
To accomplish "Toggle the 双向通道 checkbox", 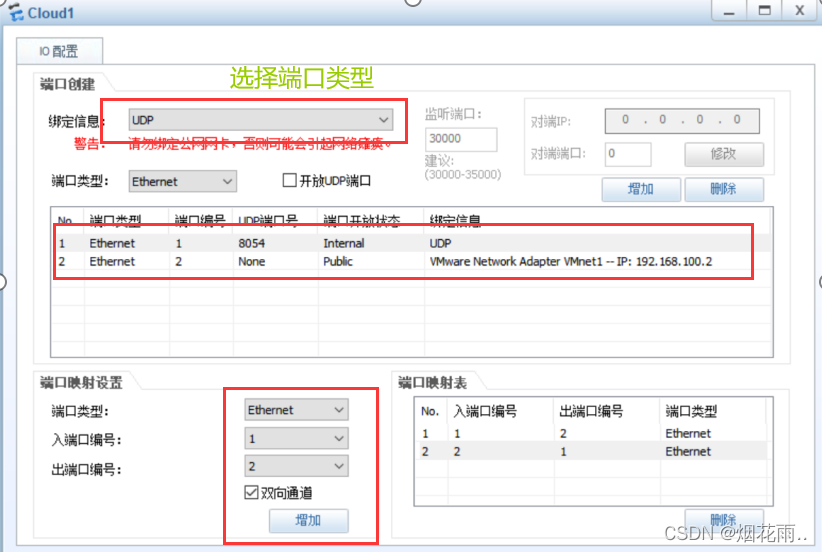I will click(x=252, y=492).
